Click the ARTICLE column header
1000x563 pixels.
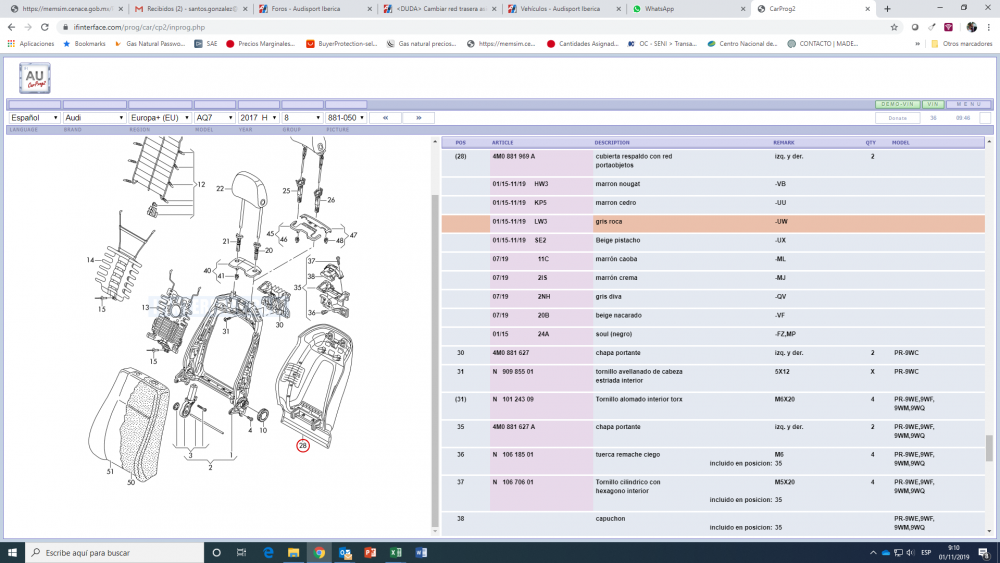(503, 143)
